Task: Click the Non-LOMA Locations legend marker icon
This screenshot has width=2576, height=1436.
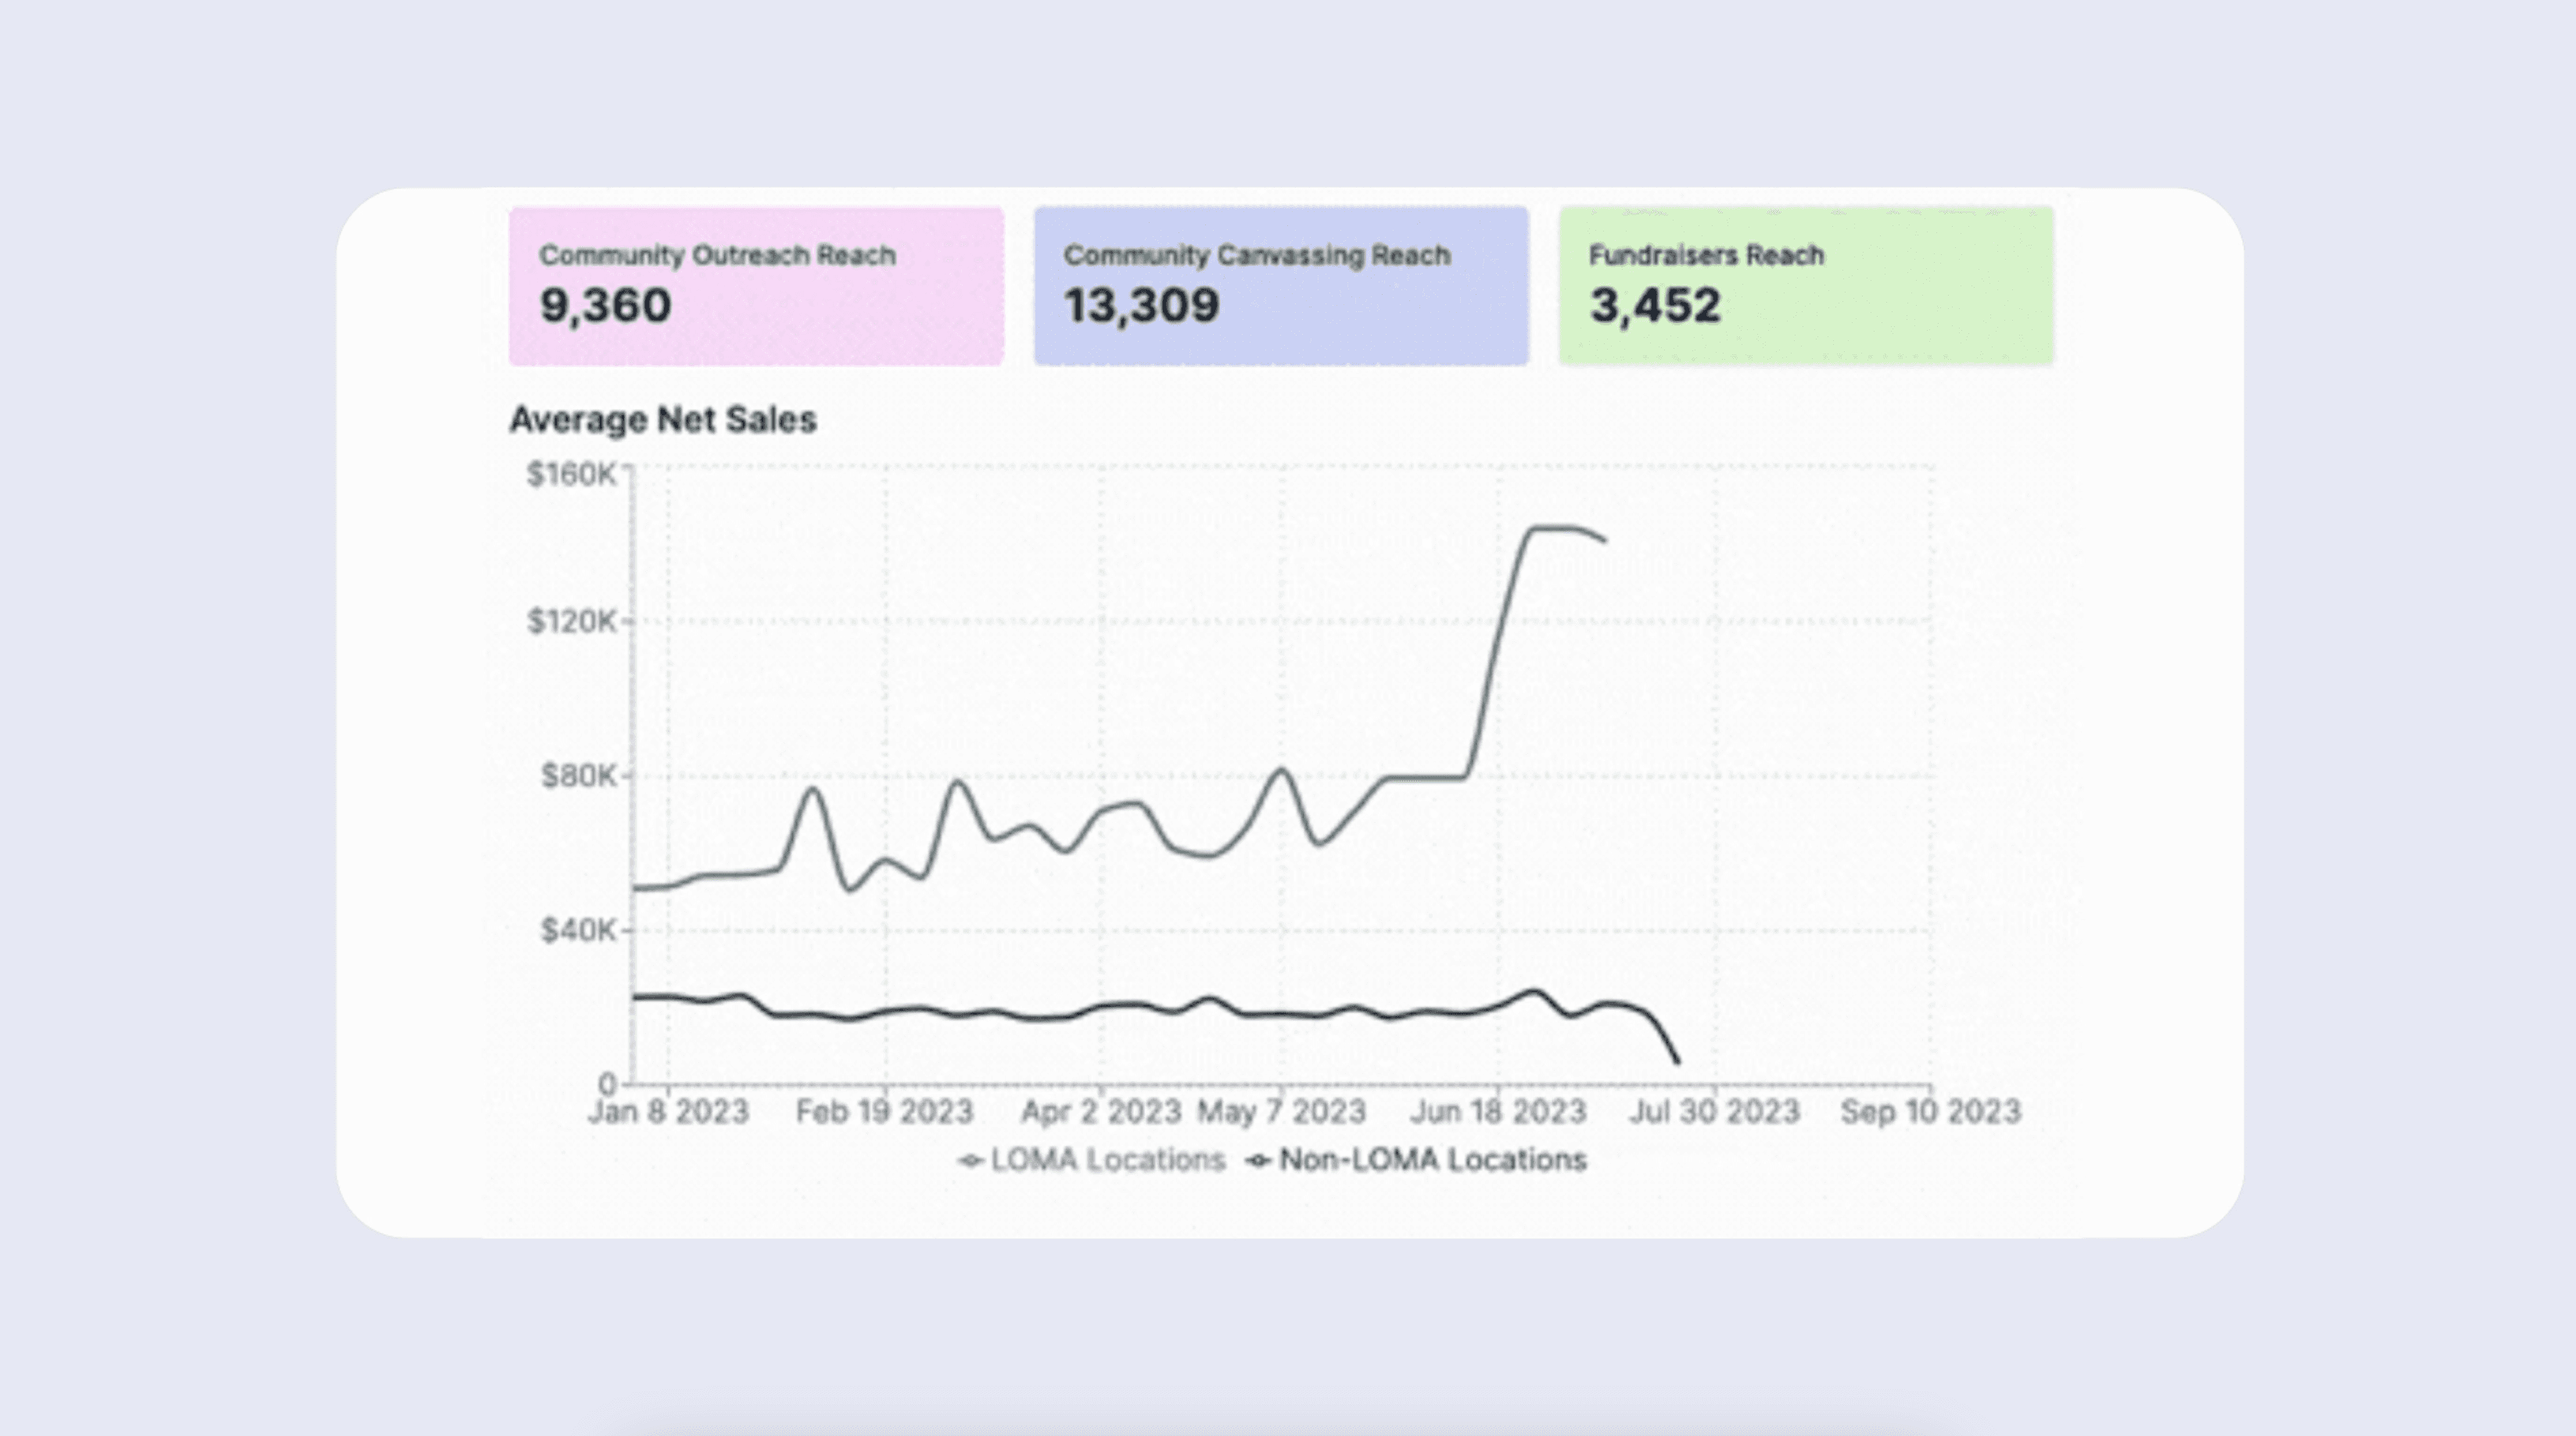Action: pyautogui.click(x=1258, y=1161)
